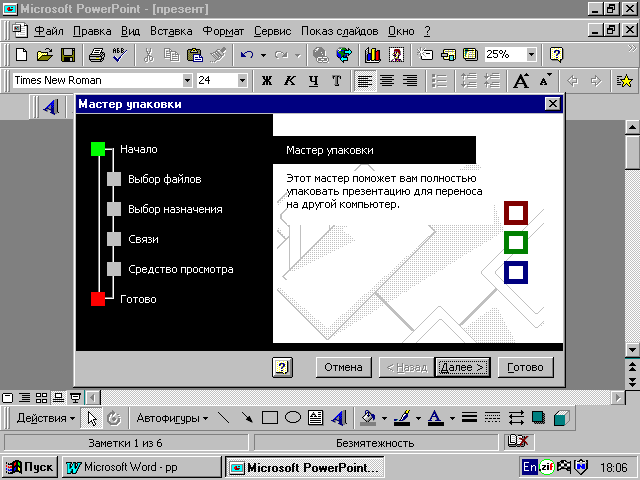The width and height of the screenshot is (640, 480).
Task: Open a file with the folder icon
Action: click(x=44, y=54)
